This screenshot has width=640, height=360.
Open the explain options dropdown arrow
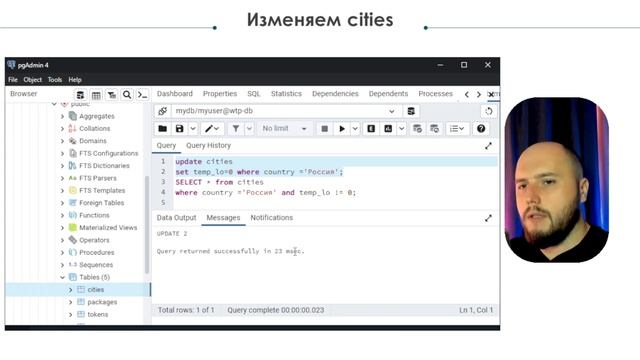coord(402,129)
